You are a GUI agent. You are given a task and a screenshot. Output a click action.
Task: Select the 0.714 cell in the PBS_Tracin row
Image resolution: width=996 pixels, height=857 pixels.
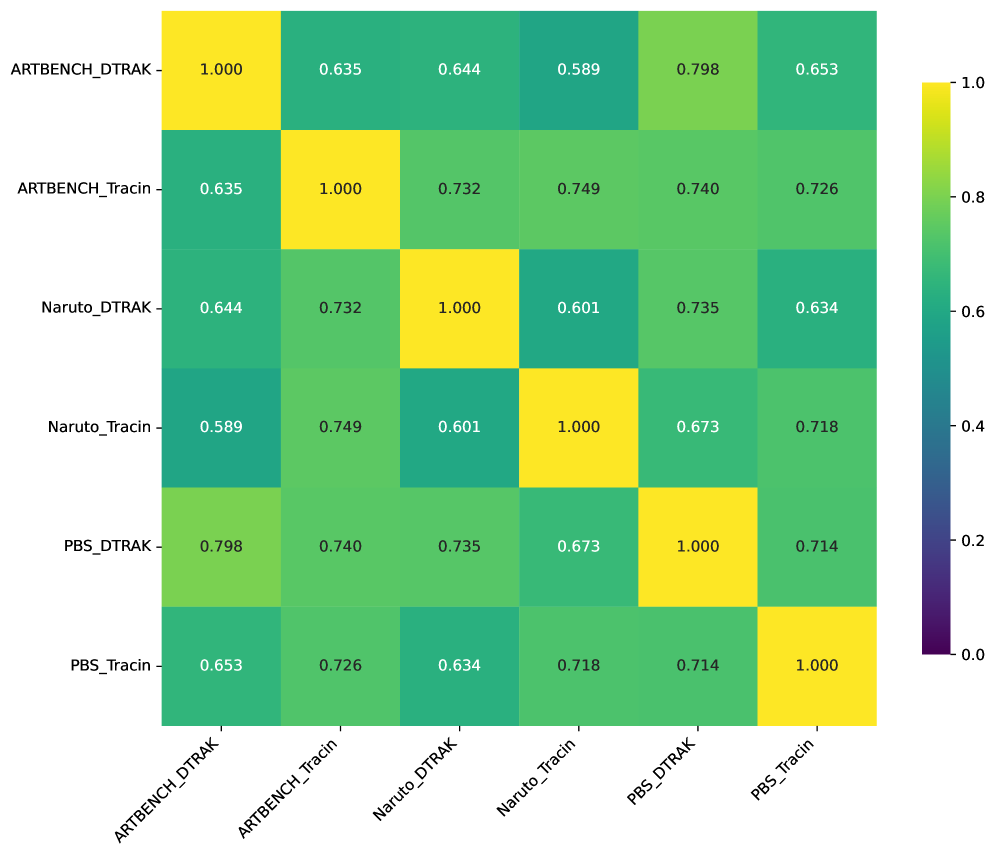coord(697,665)
